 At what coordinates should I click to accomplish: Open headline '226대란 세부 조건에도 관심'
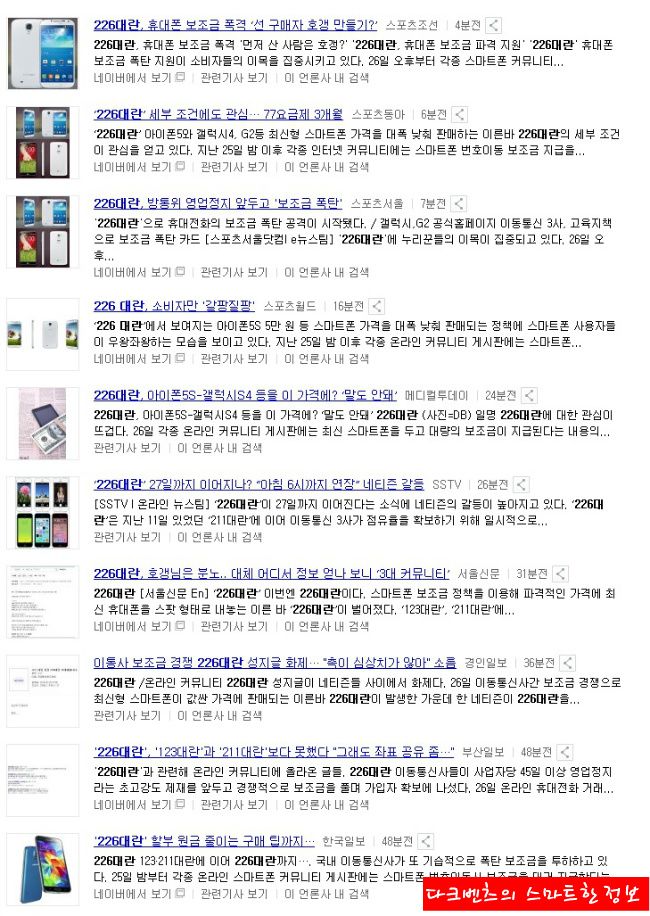pyautogui.click(x=218, y=114)
